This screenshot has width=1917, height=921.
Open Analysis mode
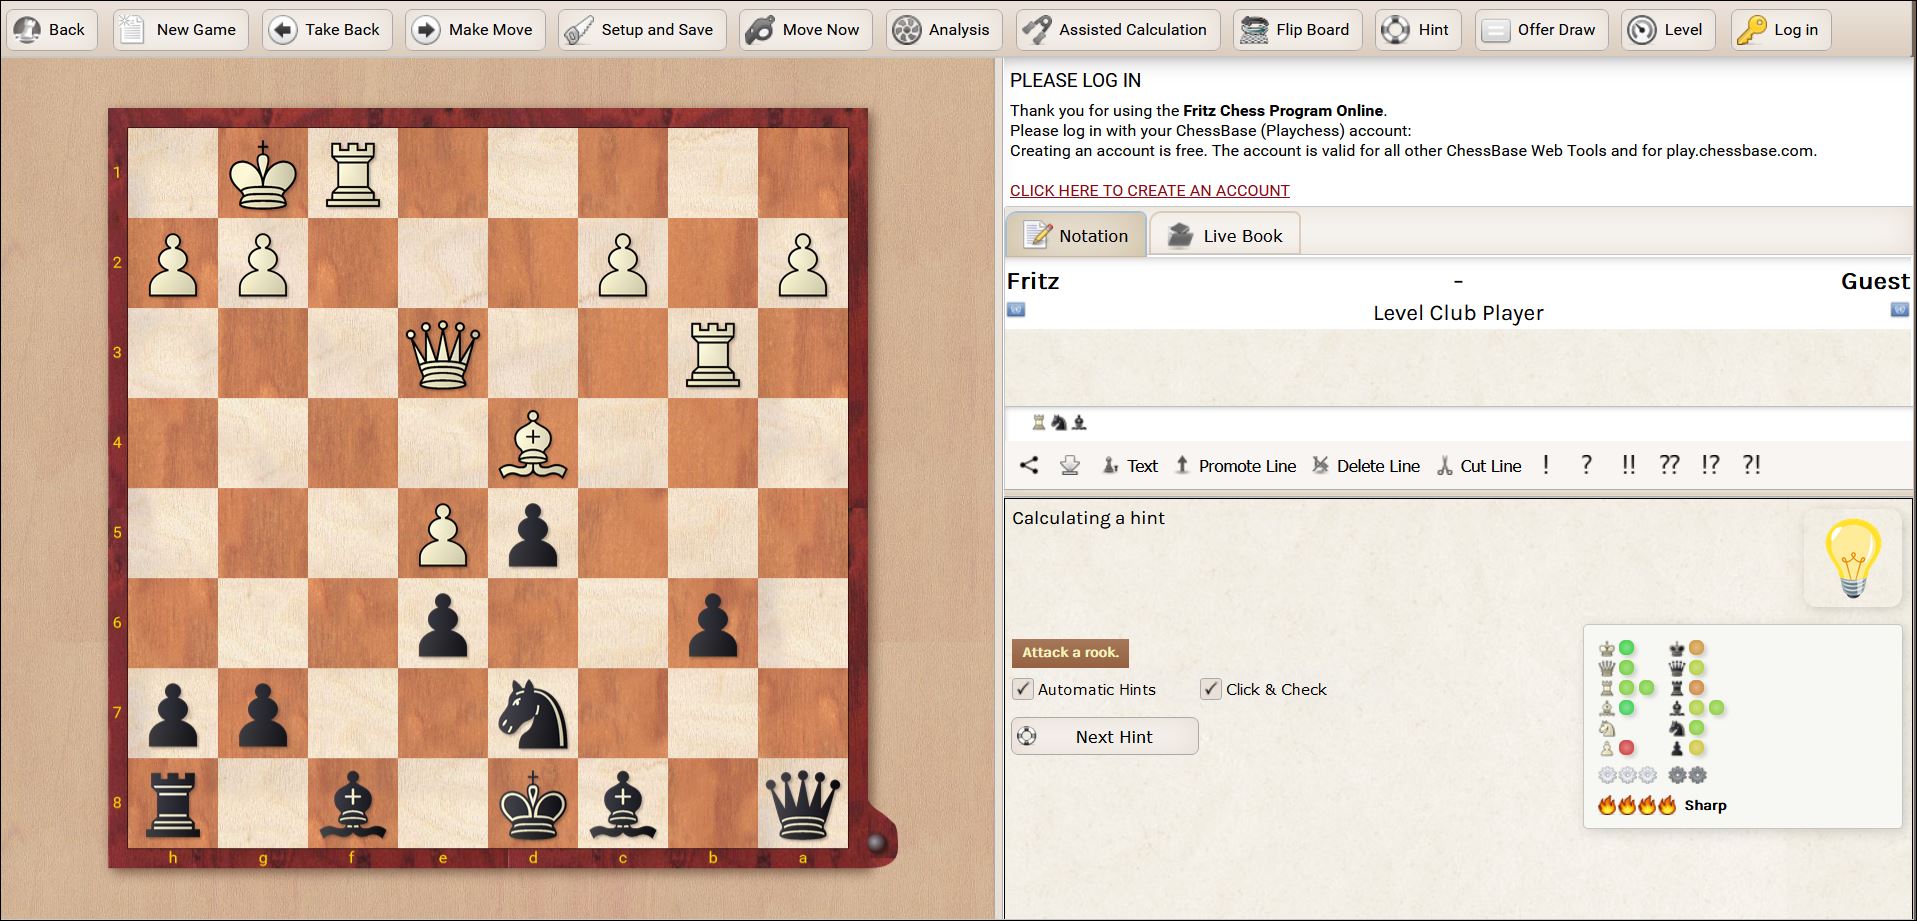point(941,29)
